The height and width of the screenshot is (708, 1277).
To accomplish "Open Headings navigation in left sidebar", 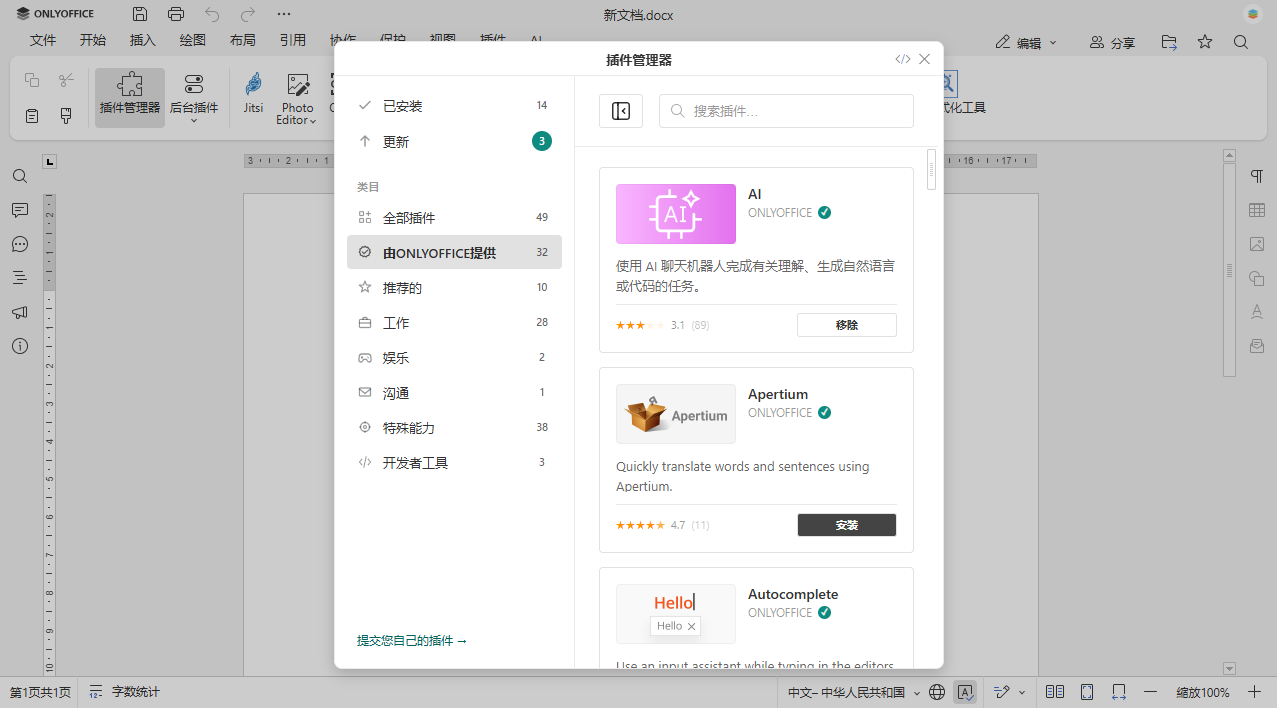I will [20, 278].
